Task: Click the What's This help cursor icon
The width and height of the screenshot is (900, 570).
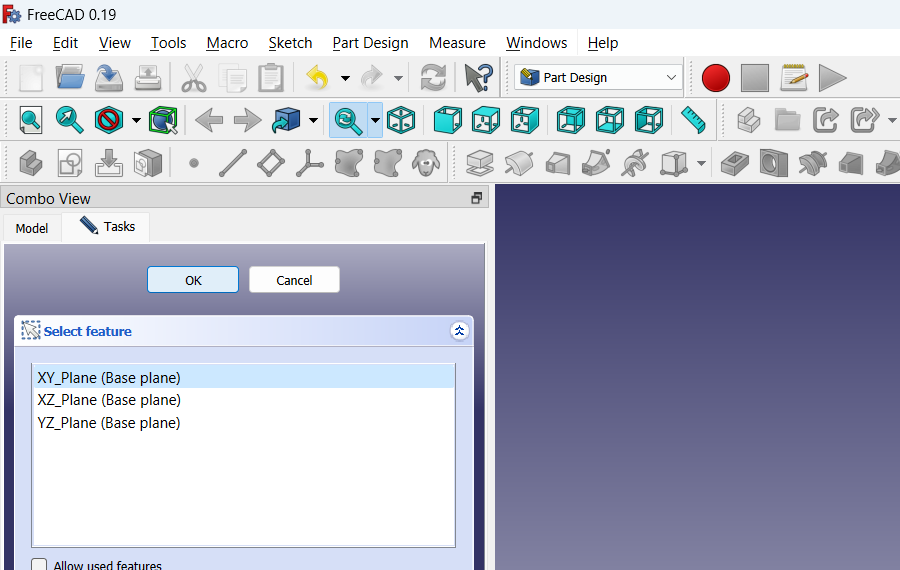Action: click(478, 77)
